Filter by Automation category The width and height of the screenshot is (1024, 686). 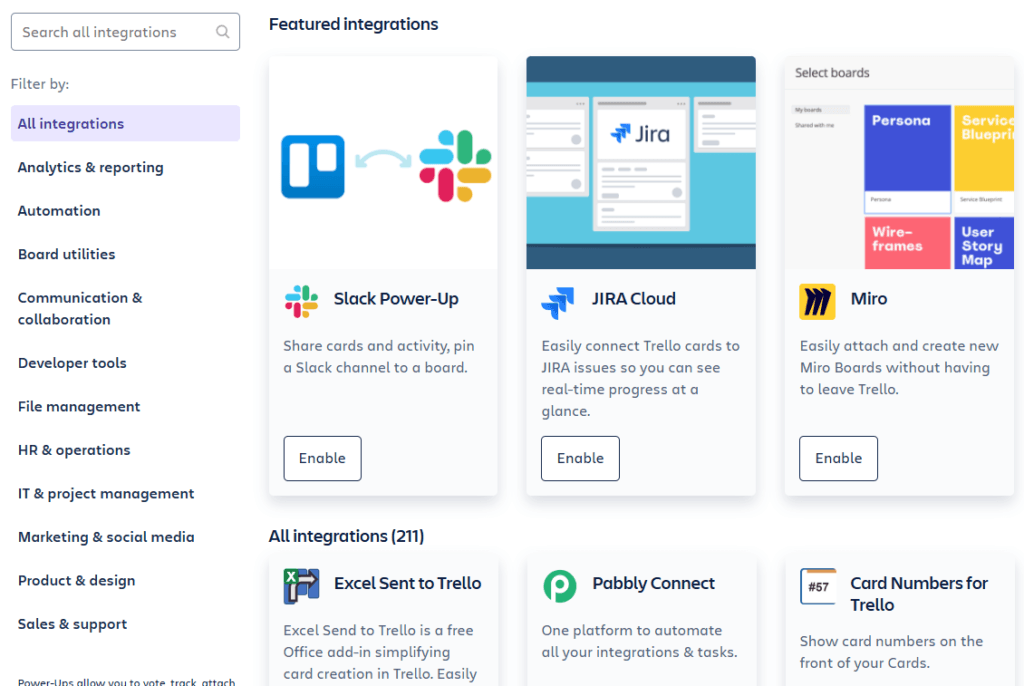[59, 210]
